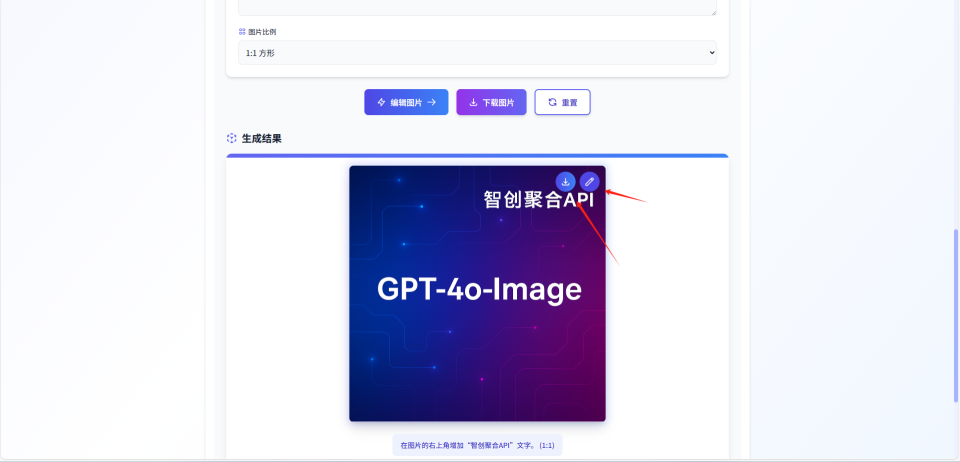Image resolution: width=960 pixels, height=462 pixels.
Task: Click the 重置 button
Action: point(563,102)
